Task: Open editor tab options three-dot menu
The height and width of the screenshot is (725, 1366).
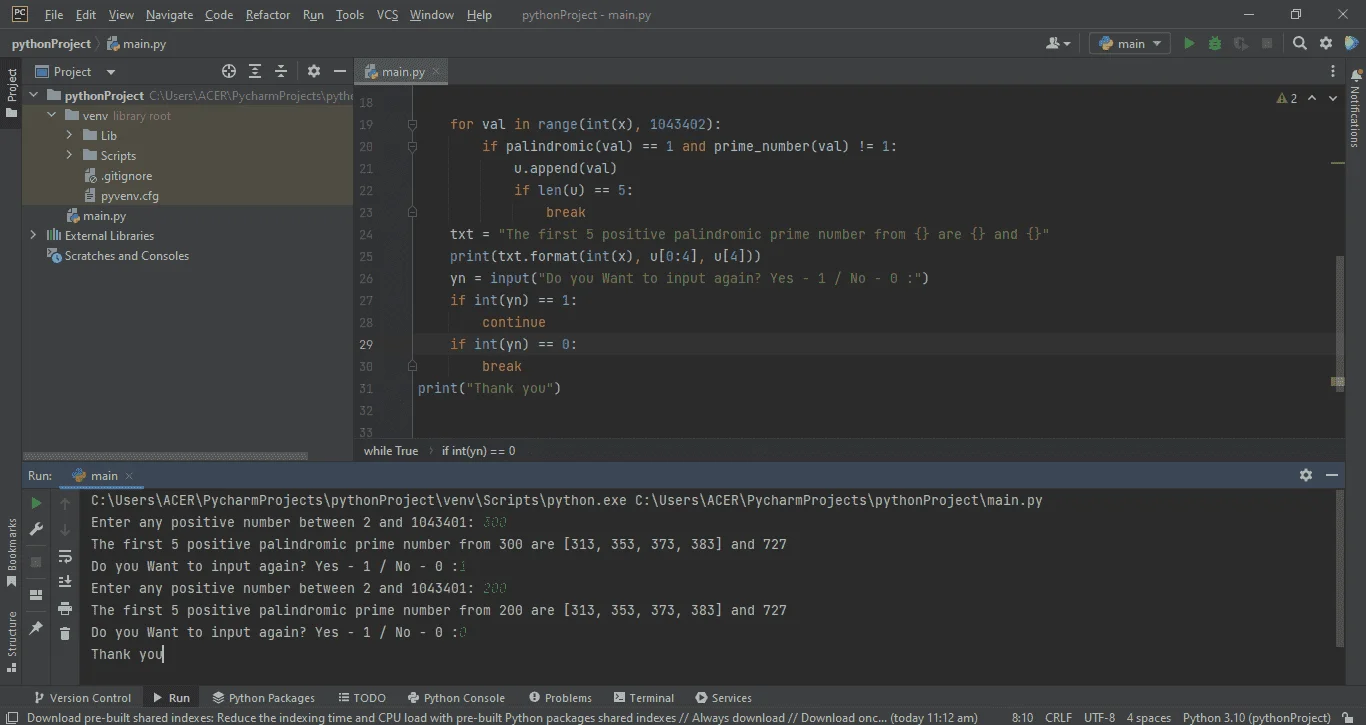Action: click(1333, 71)
